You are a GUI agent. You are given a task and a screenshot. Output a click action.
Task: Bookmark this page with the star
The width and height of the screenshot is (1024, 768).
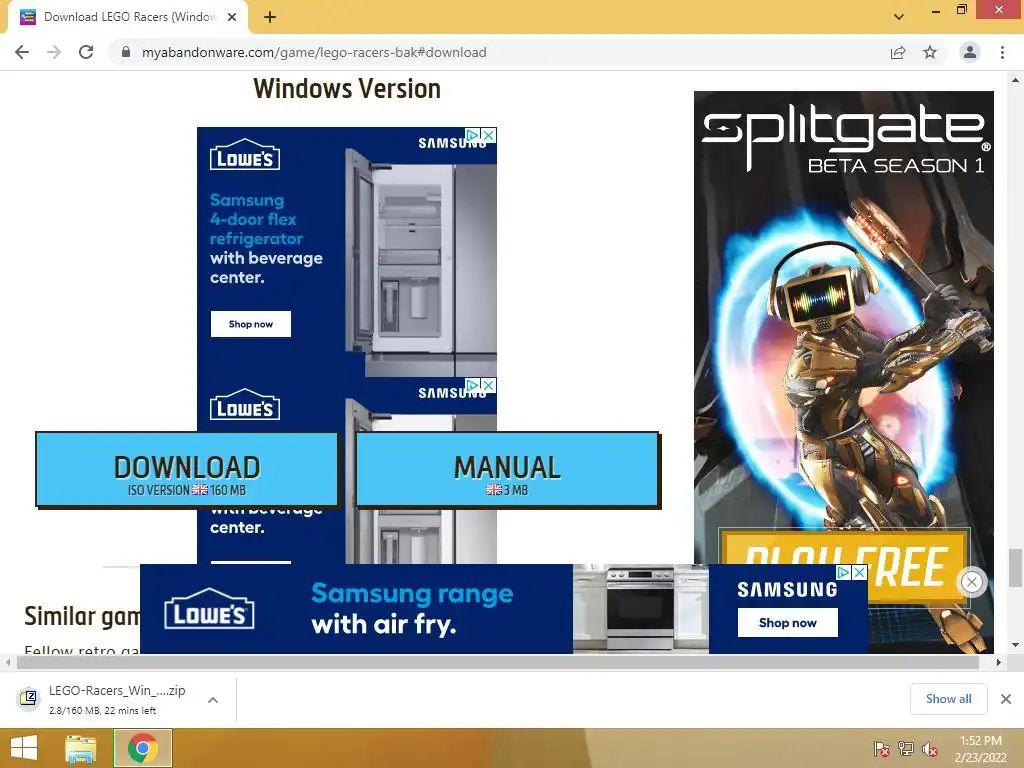click(x=930, y=52)
